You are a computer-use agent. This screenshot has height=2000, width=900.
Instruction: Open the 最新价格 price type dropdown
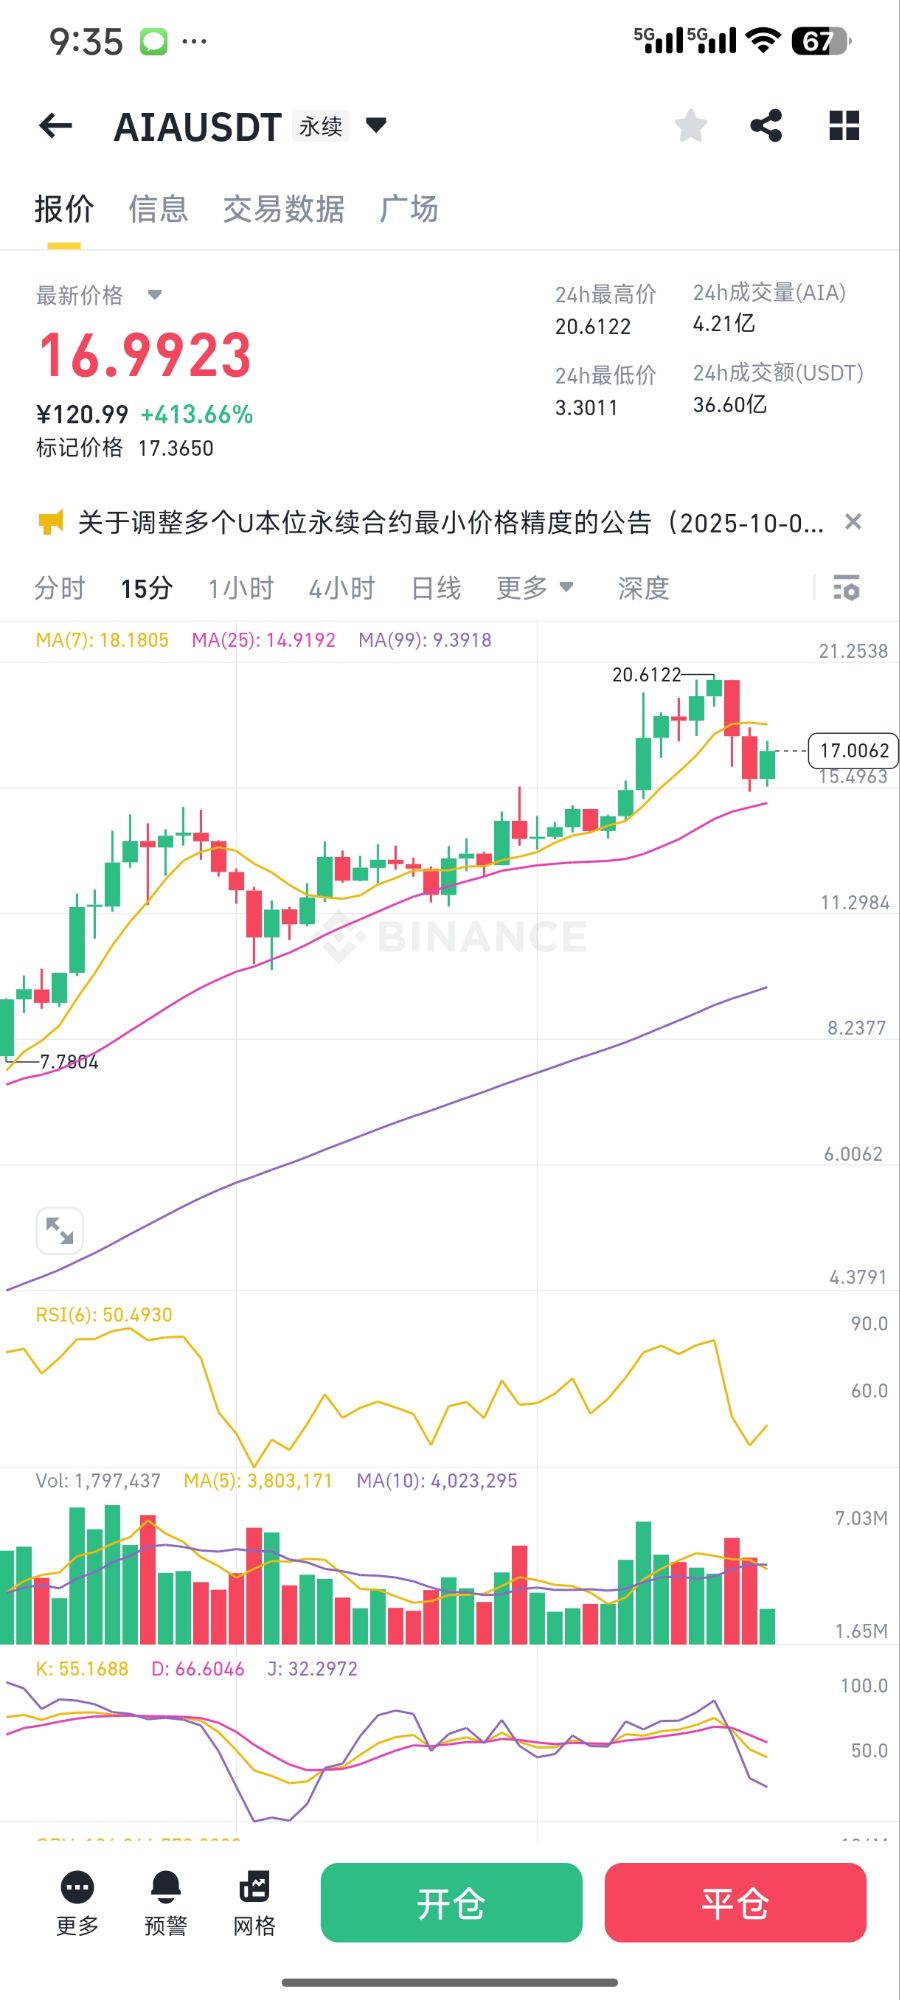tap(155, 295)
